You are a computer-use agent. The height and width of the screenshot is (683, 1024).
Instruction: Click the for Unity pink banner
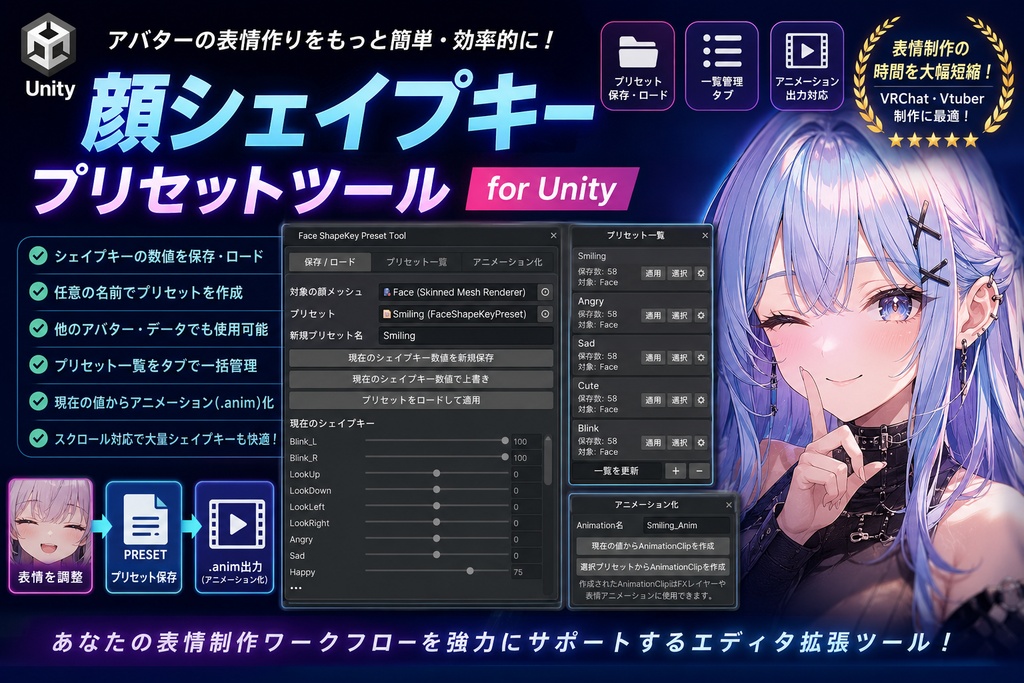pyautogui.click(x=552, y=189)
